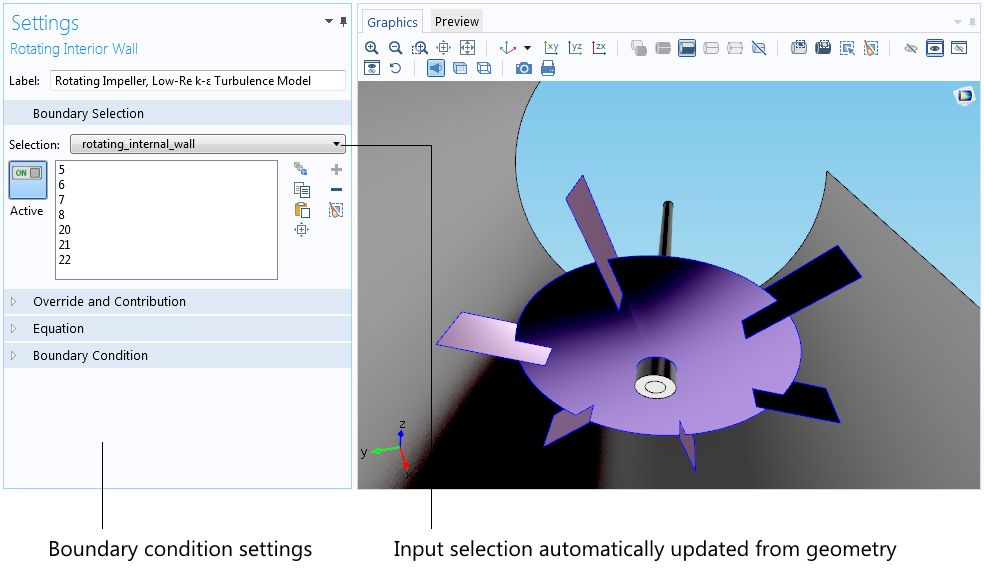Open the Settings window dropdown triangle

[x=329, y=21]
